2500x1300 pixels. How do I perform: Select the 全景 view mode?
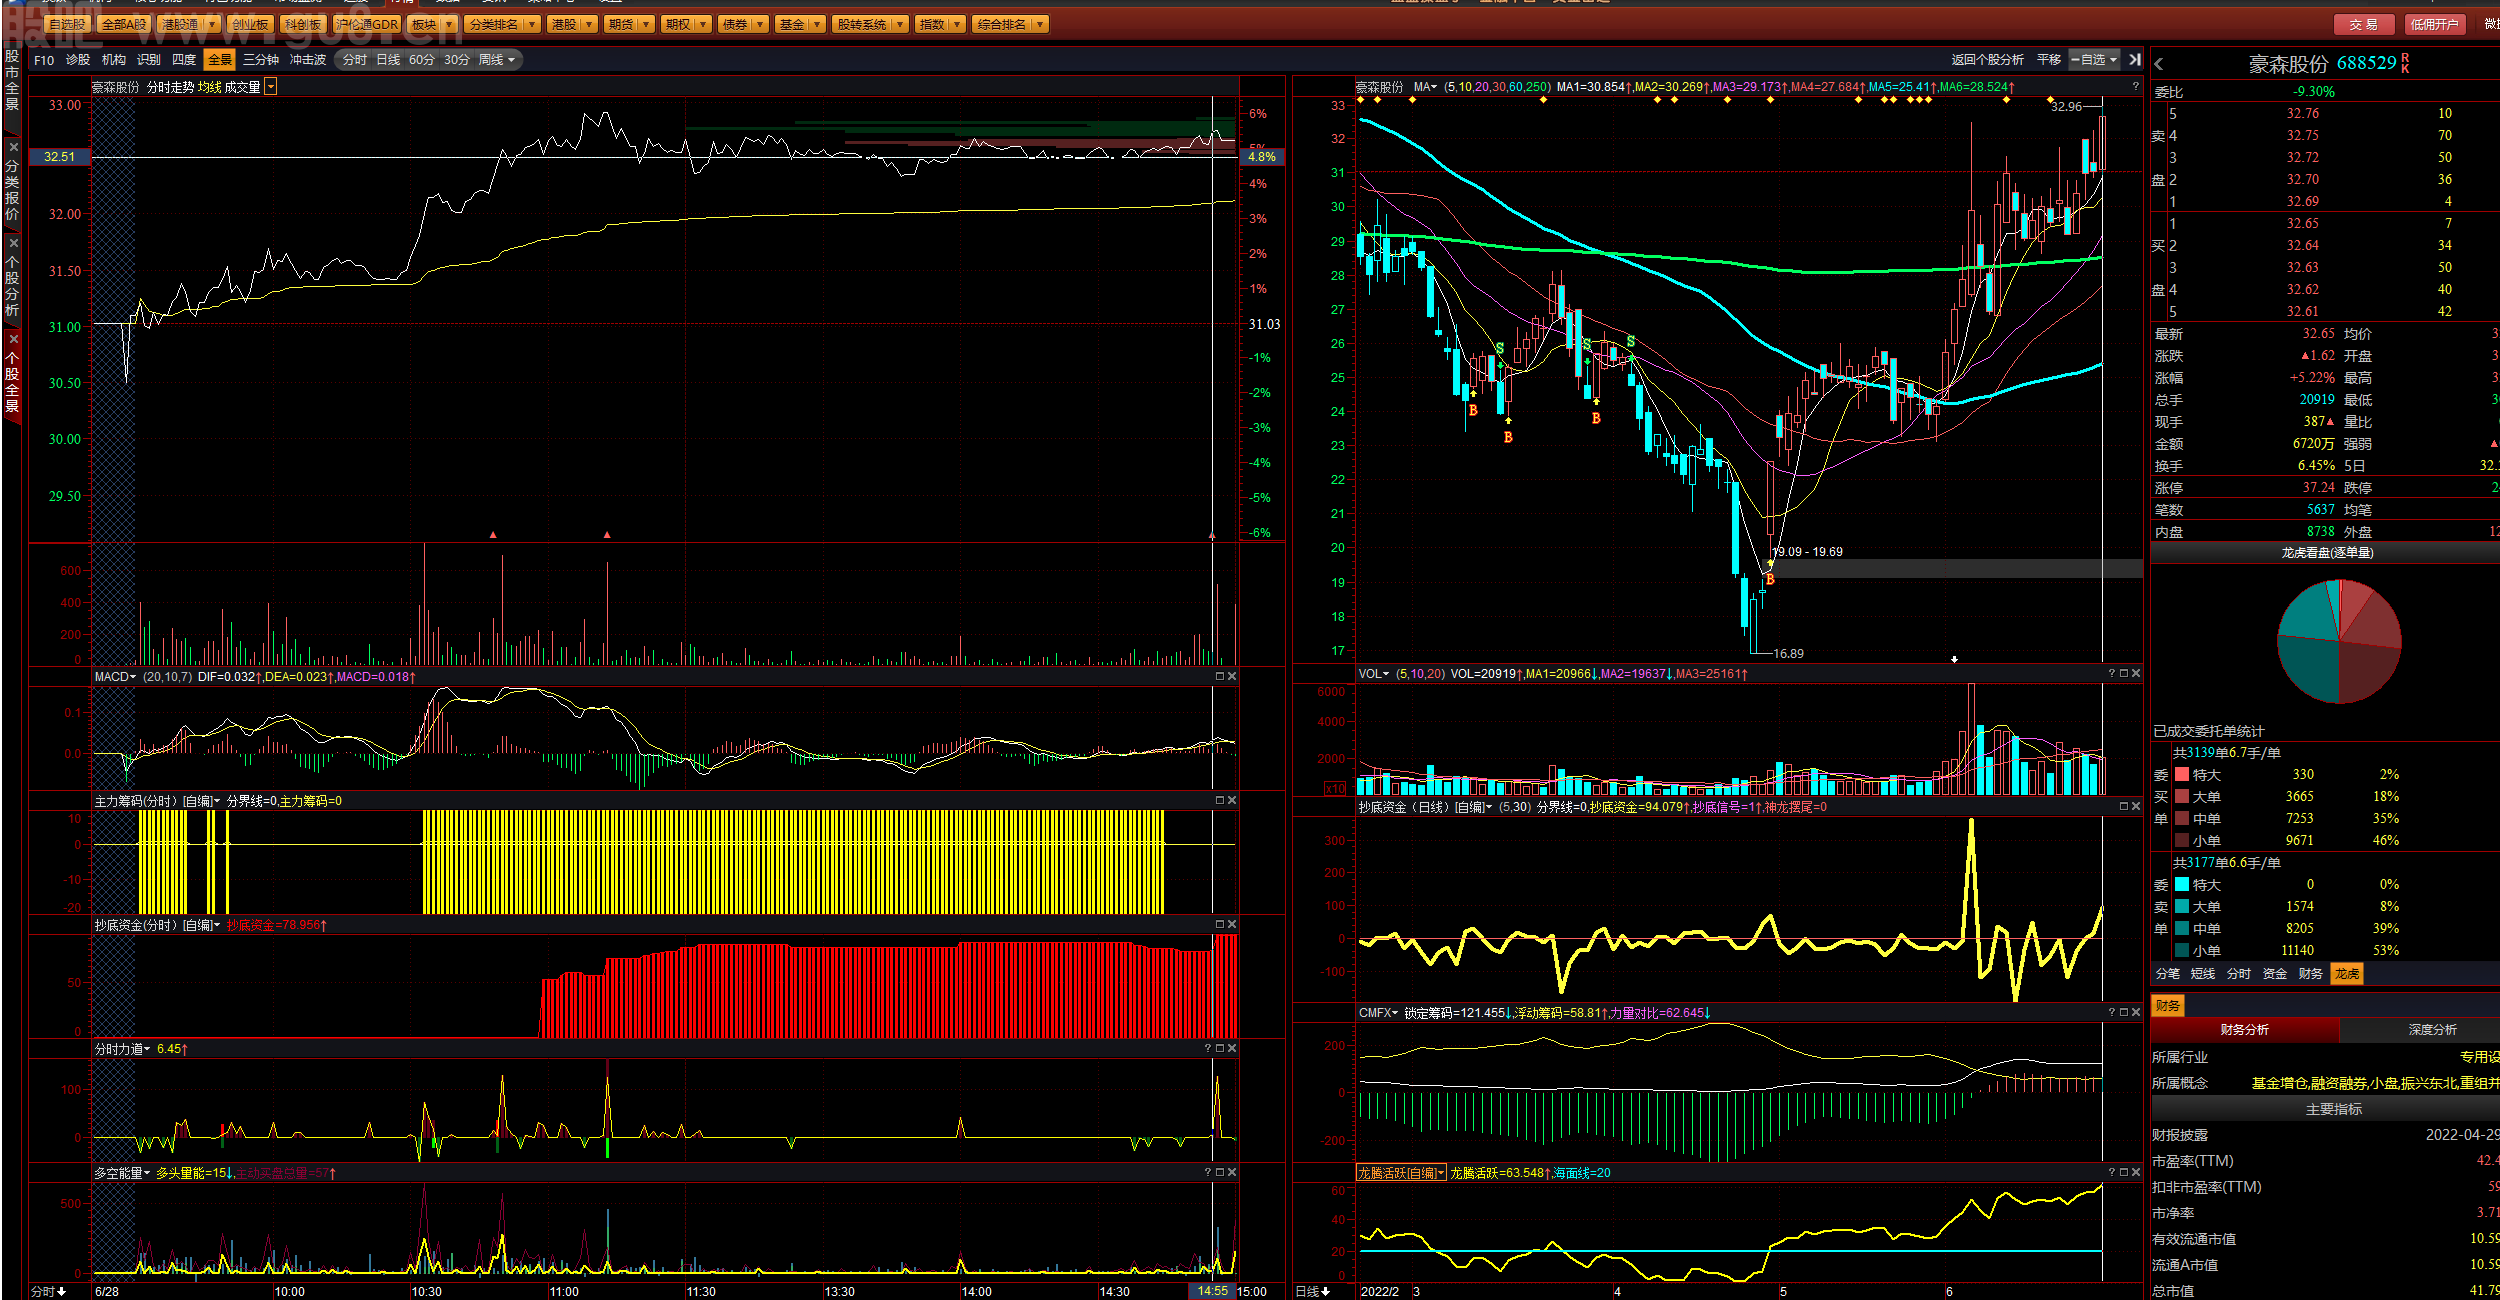[x=220, y=60]
